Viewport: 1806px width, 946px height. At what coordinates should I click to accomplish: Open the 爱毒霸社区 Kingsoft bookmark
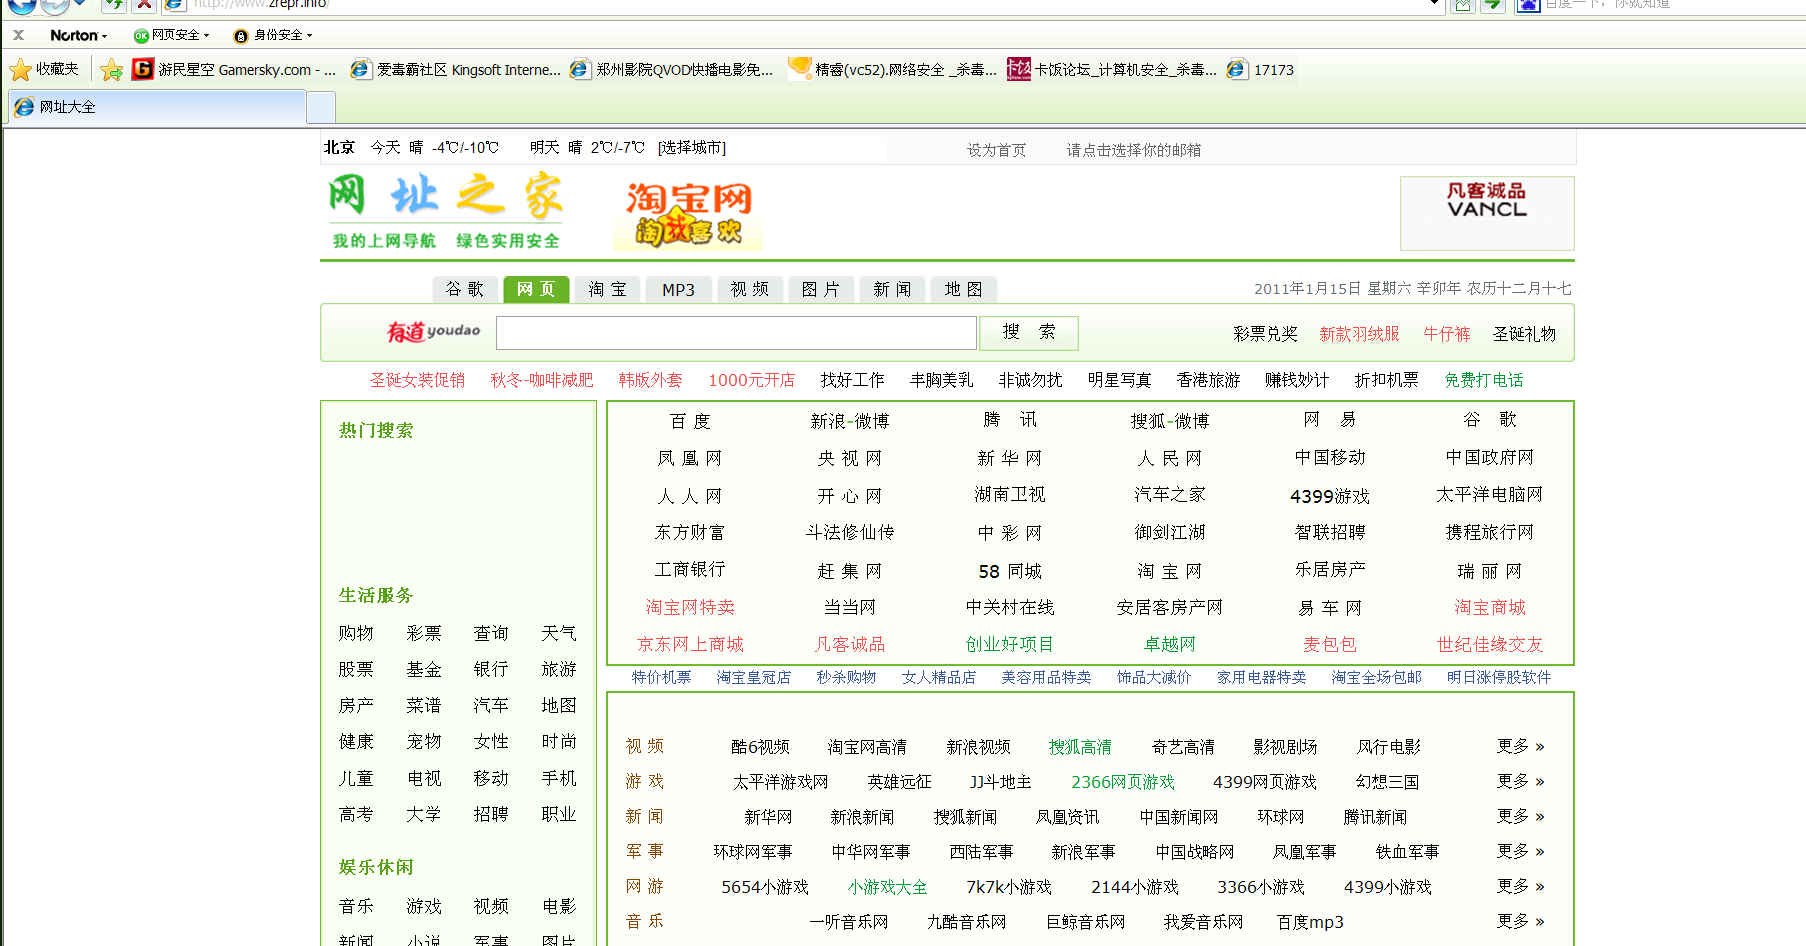455,69
